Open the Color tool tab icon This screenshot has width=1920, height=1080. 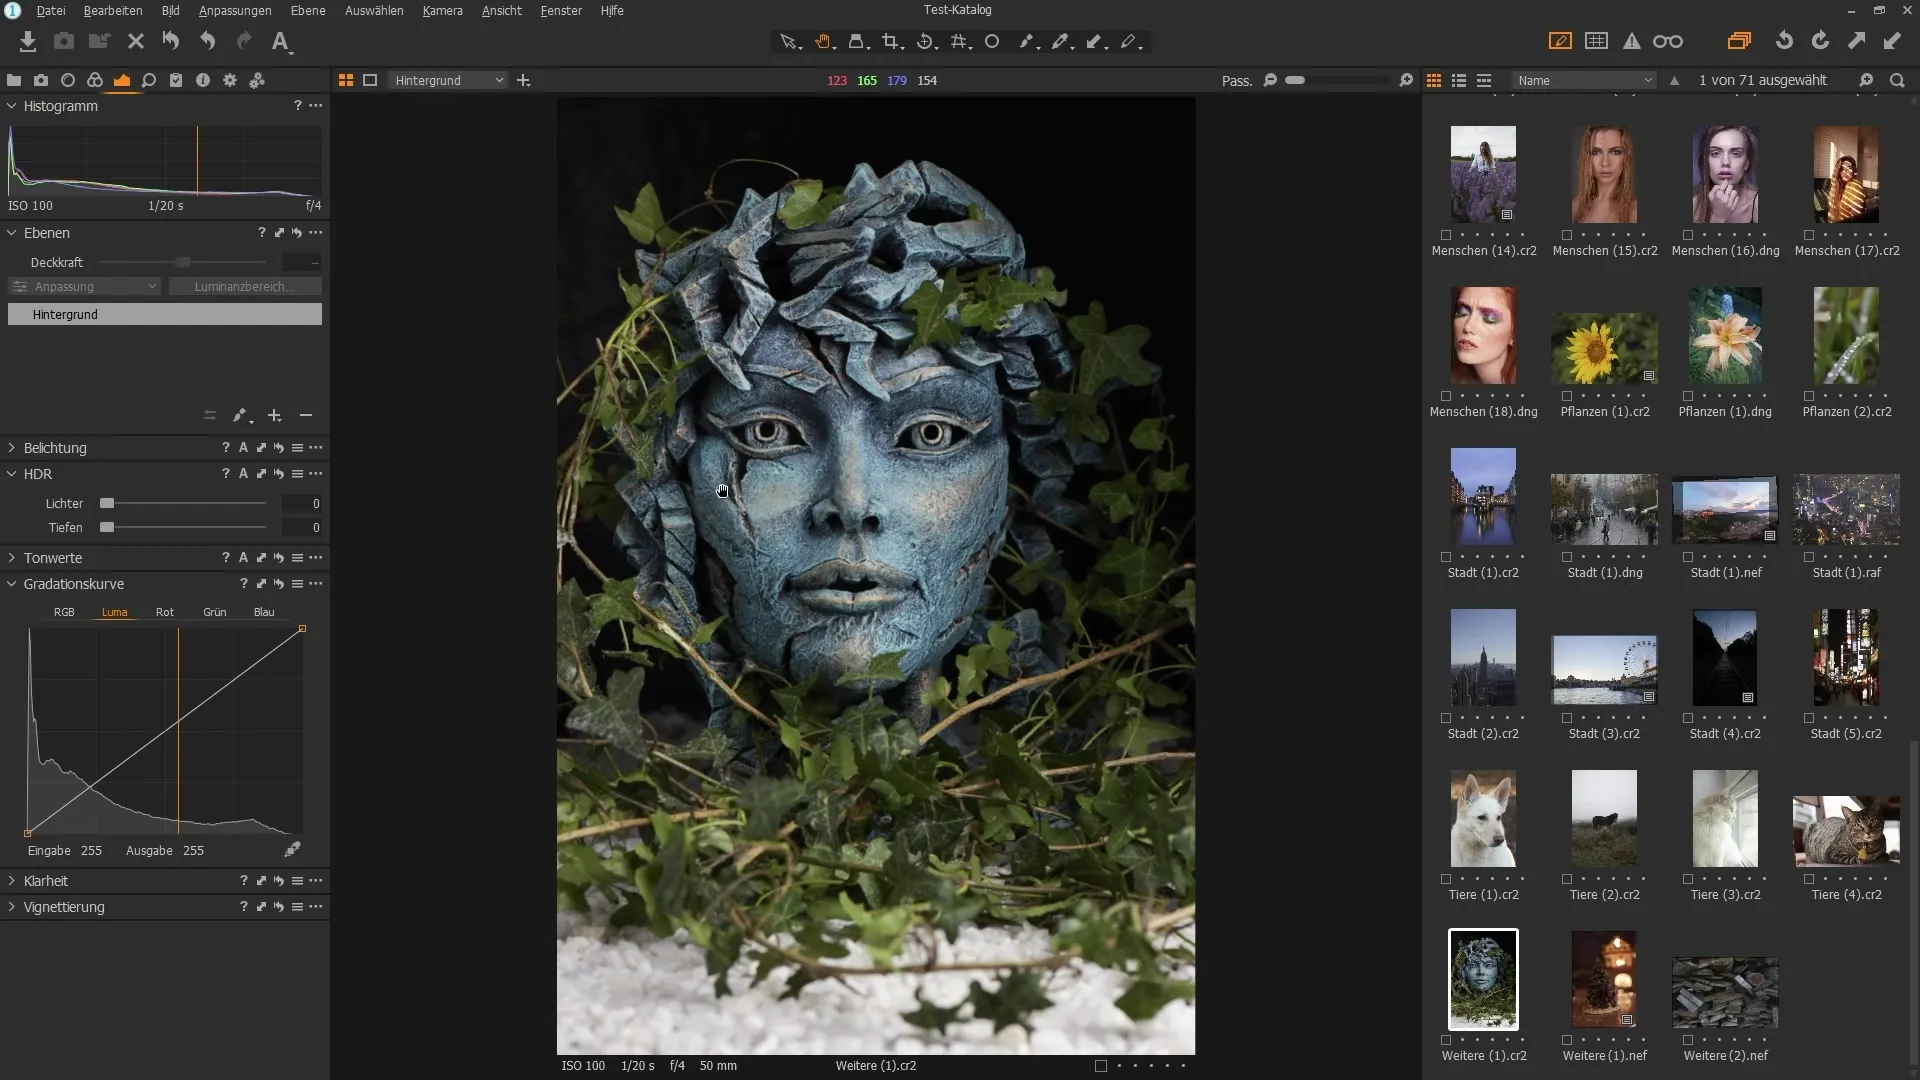tap(95, 80)
